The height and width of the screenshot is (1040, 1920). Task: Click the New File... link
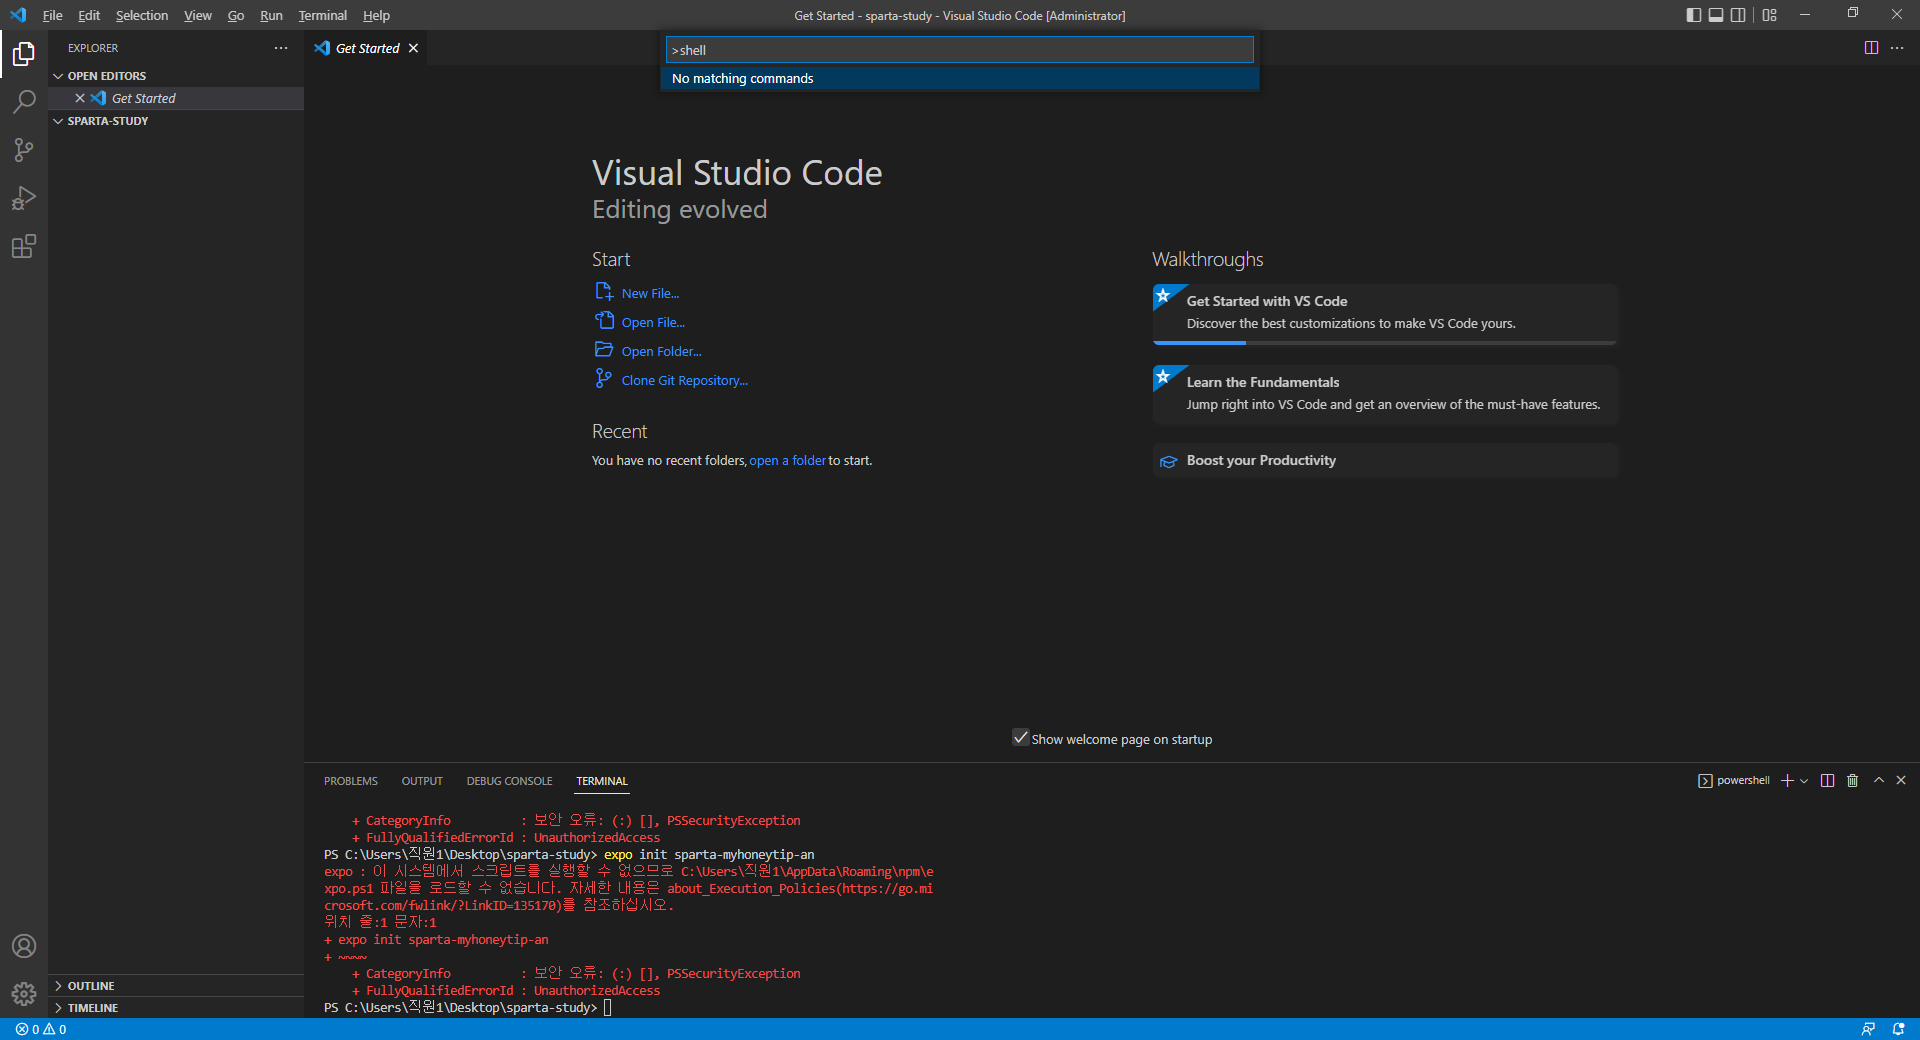coord(650,293)
